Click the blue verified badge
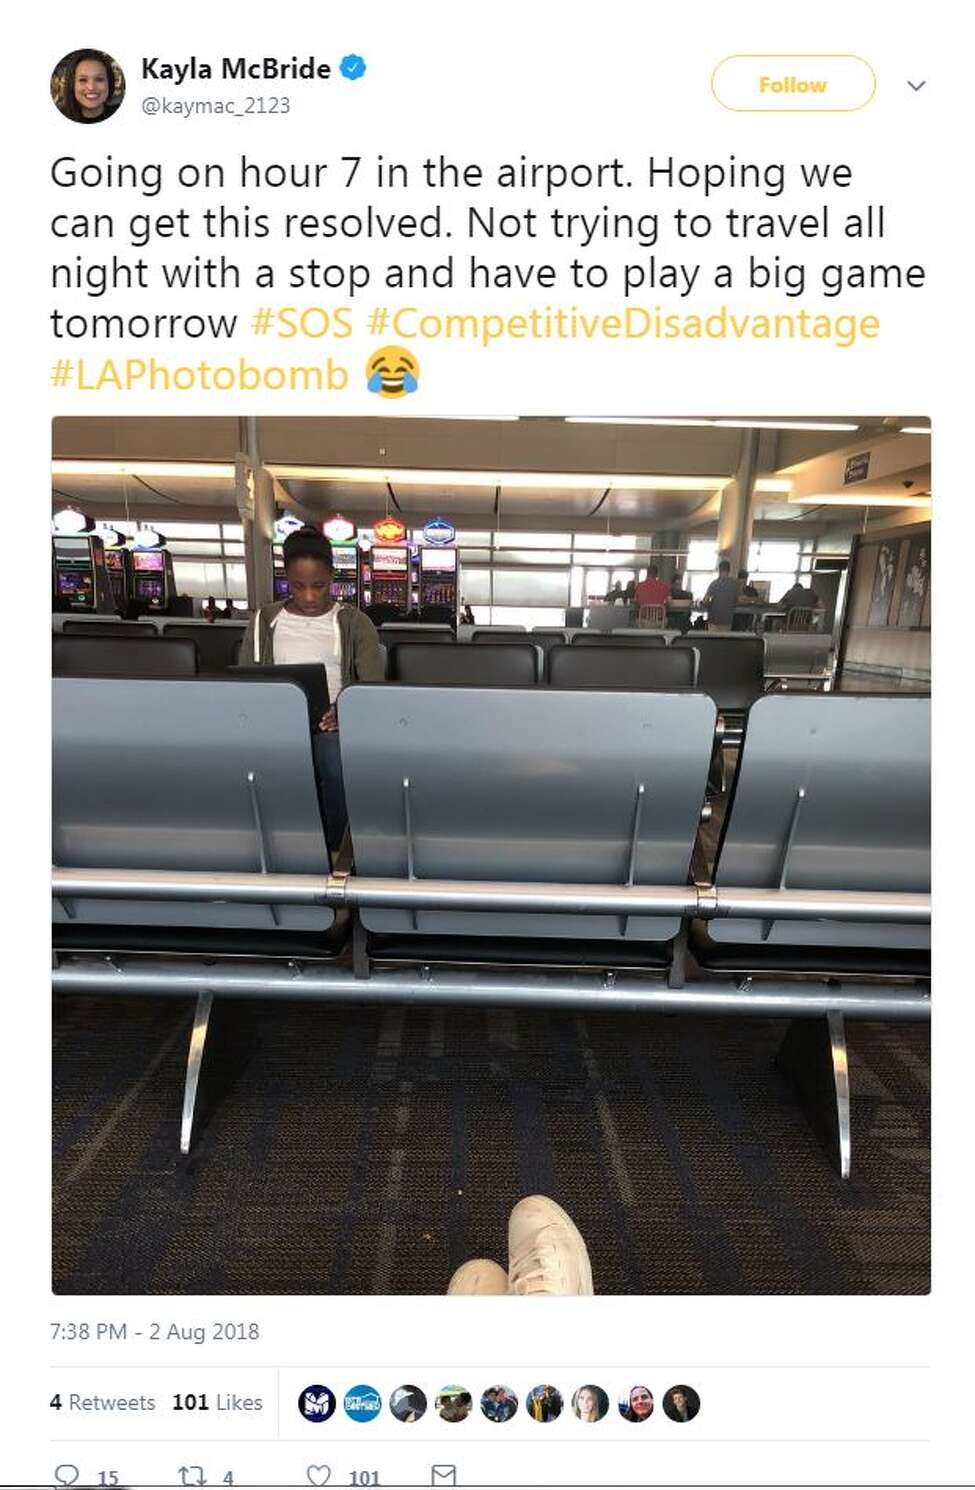Screen dimensions: 975x1490 pyautogui.click(x=353, y=68)
